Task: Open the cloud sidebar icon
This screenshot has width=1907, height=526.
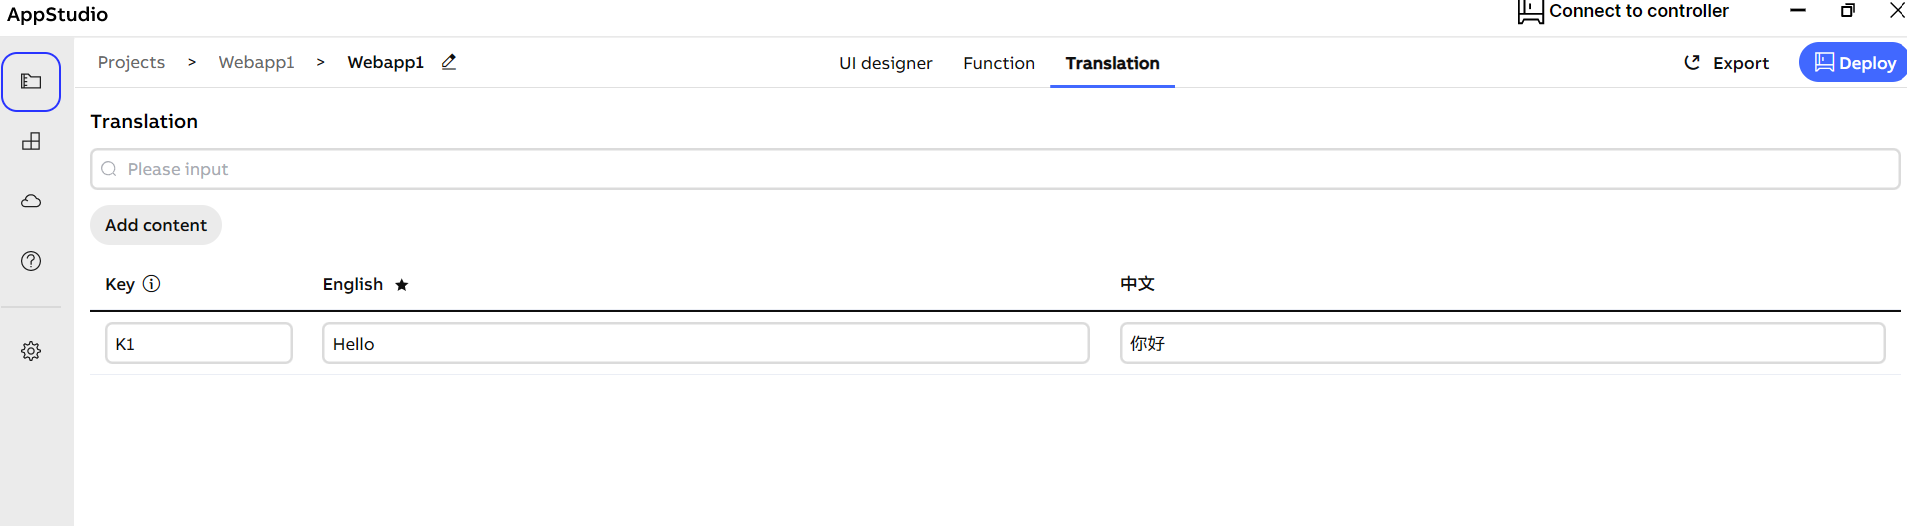Action: 31,201
